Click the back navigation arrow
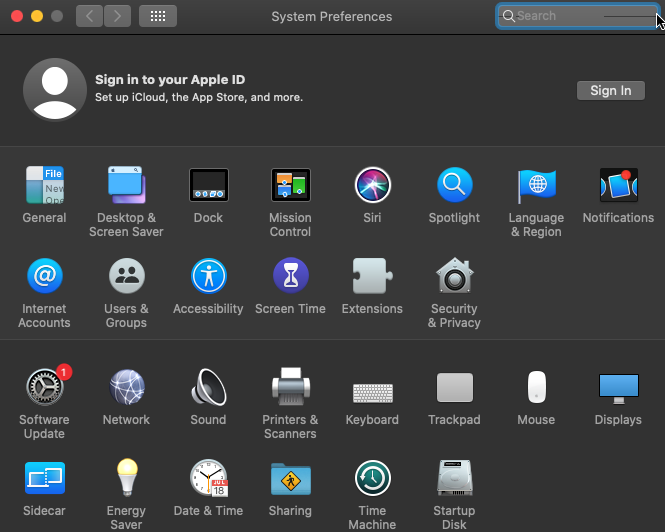Viewport: 665px width, 532px height. 90,16
